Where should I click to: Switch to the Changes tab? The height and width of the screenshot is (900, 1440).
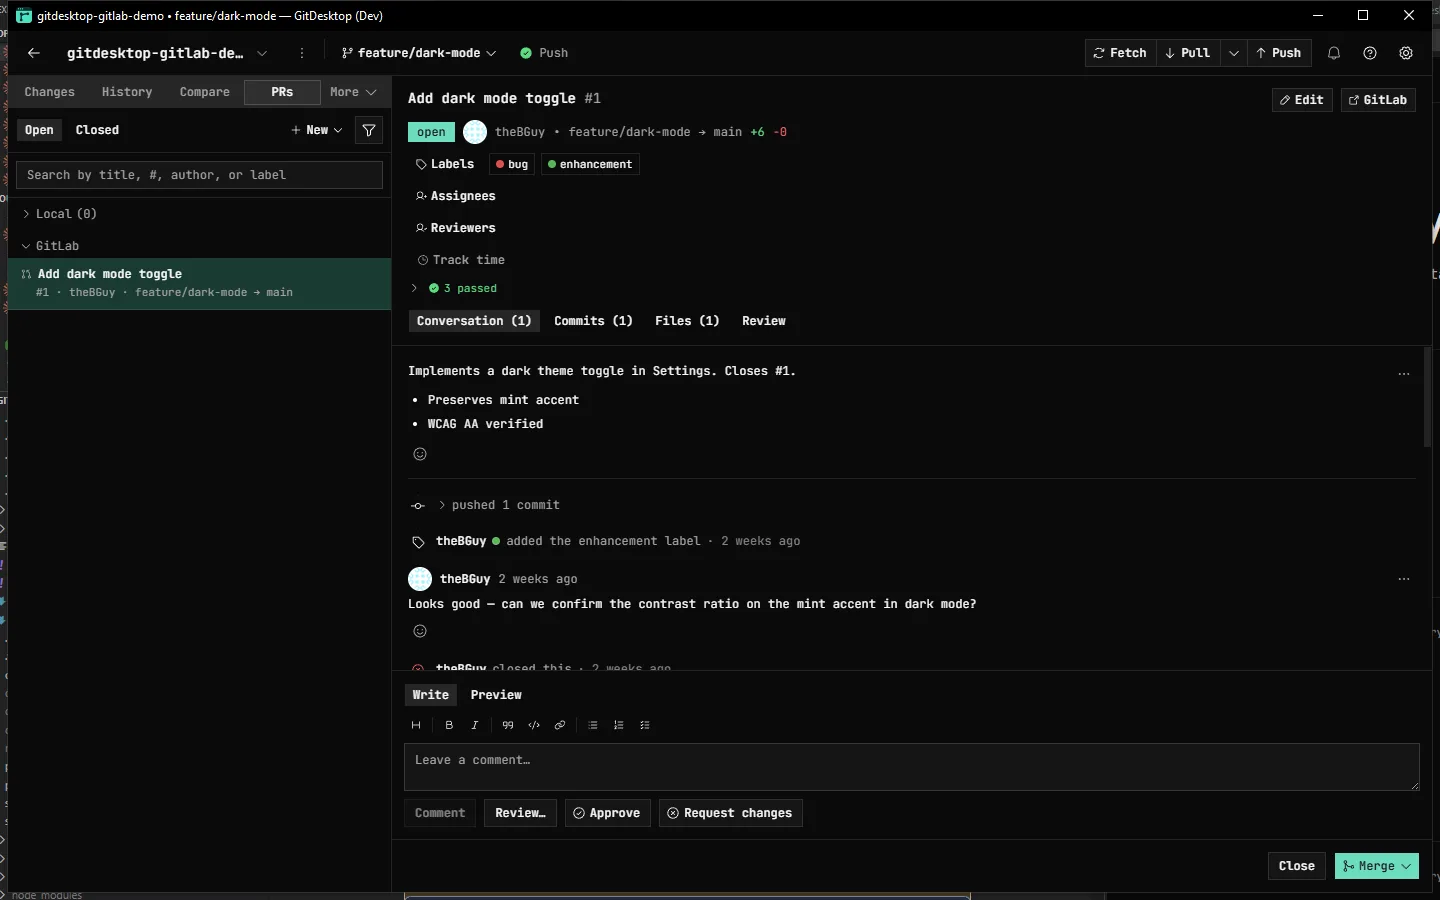pyautogui.click(x=50, y=92)
